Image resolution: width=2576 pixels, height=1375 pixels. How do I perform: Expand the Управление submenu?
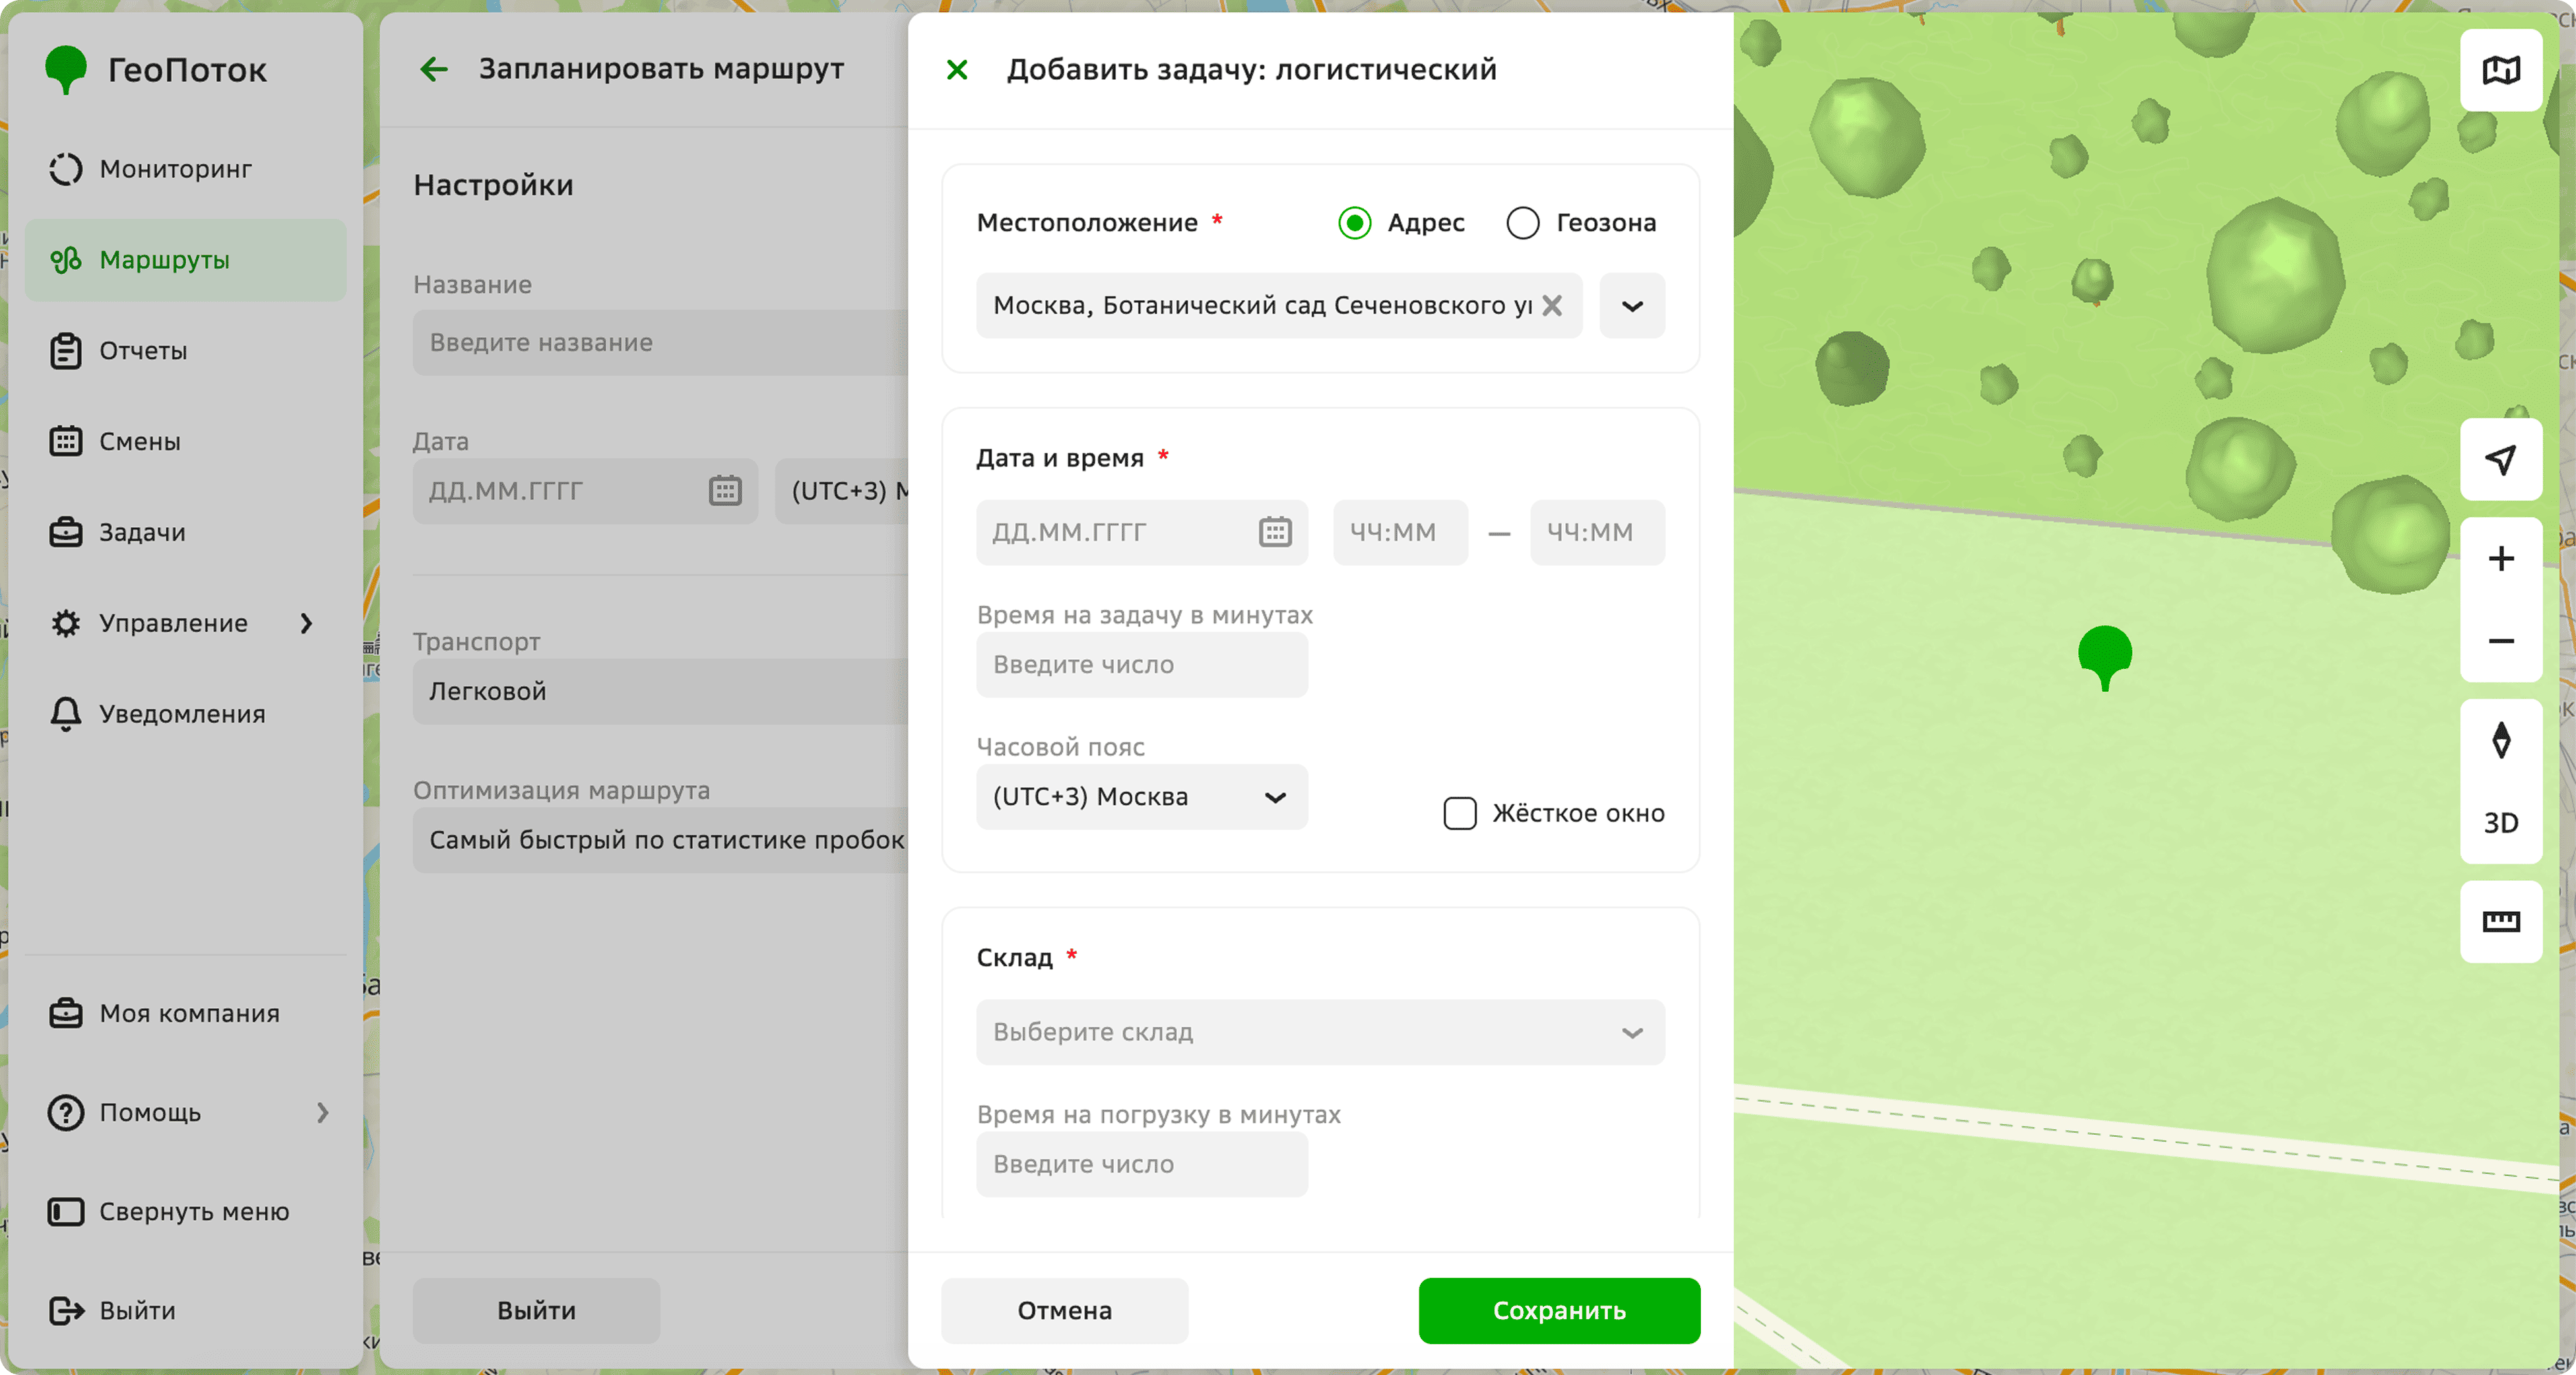coord(306,623)
